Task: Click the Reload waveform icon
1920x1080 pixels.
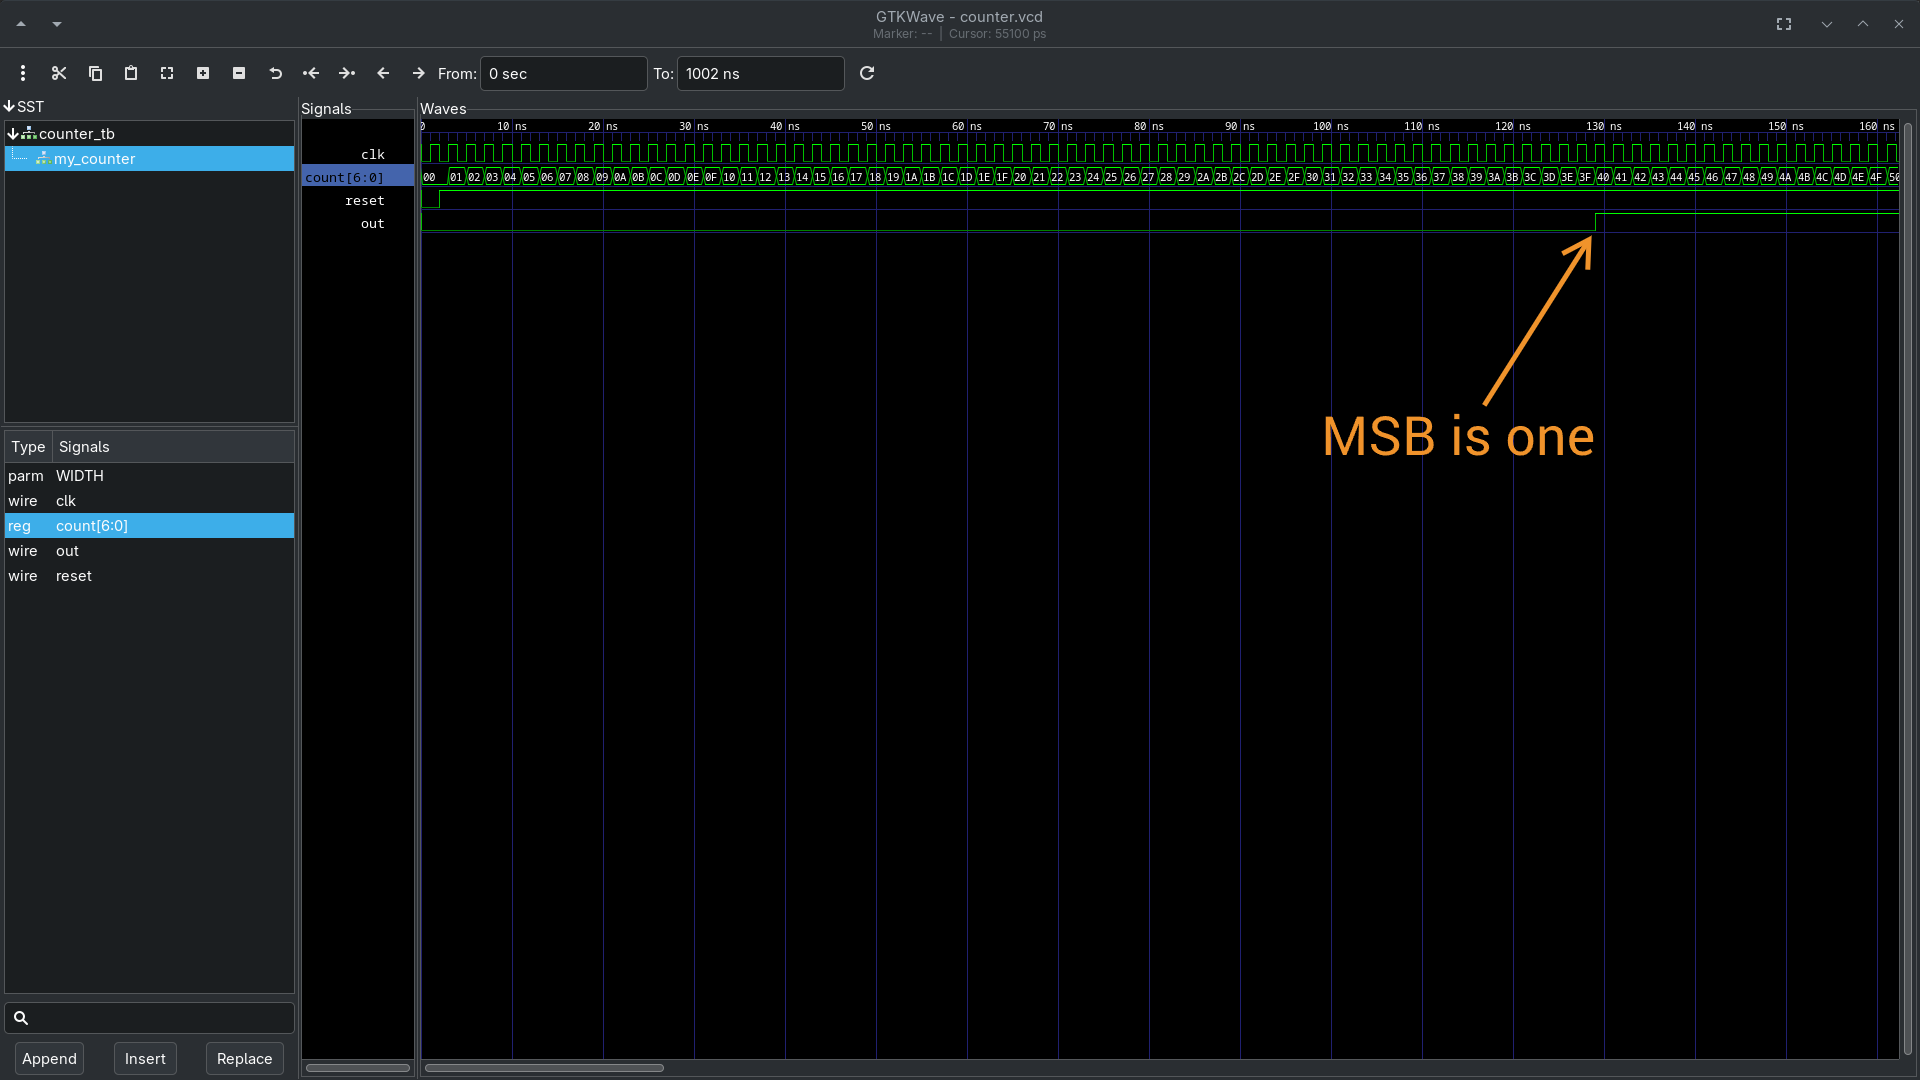Action: [867, 73]
